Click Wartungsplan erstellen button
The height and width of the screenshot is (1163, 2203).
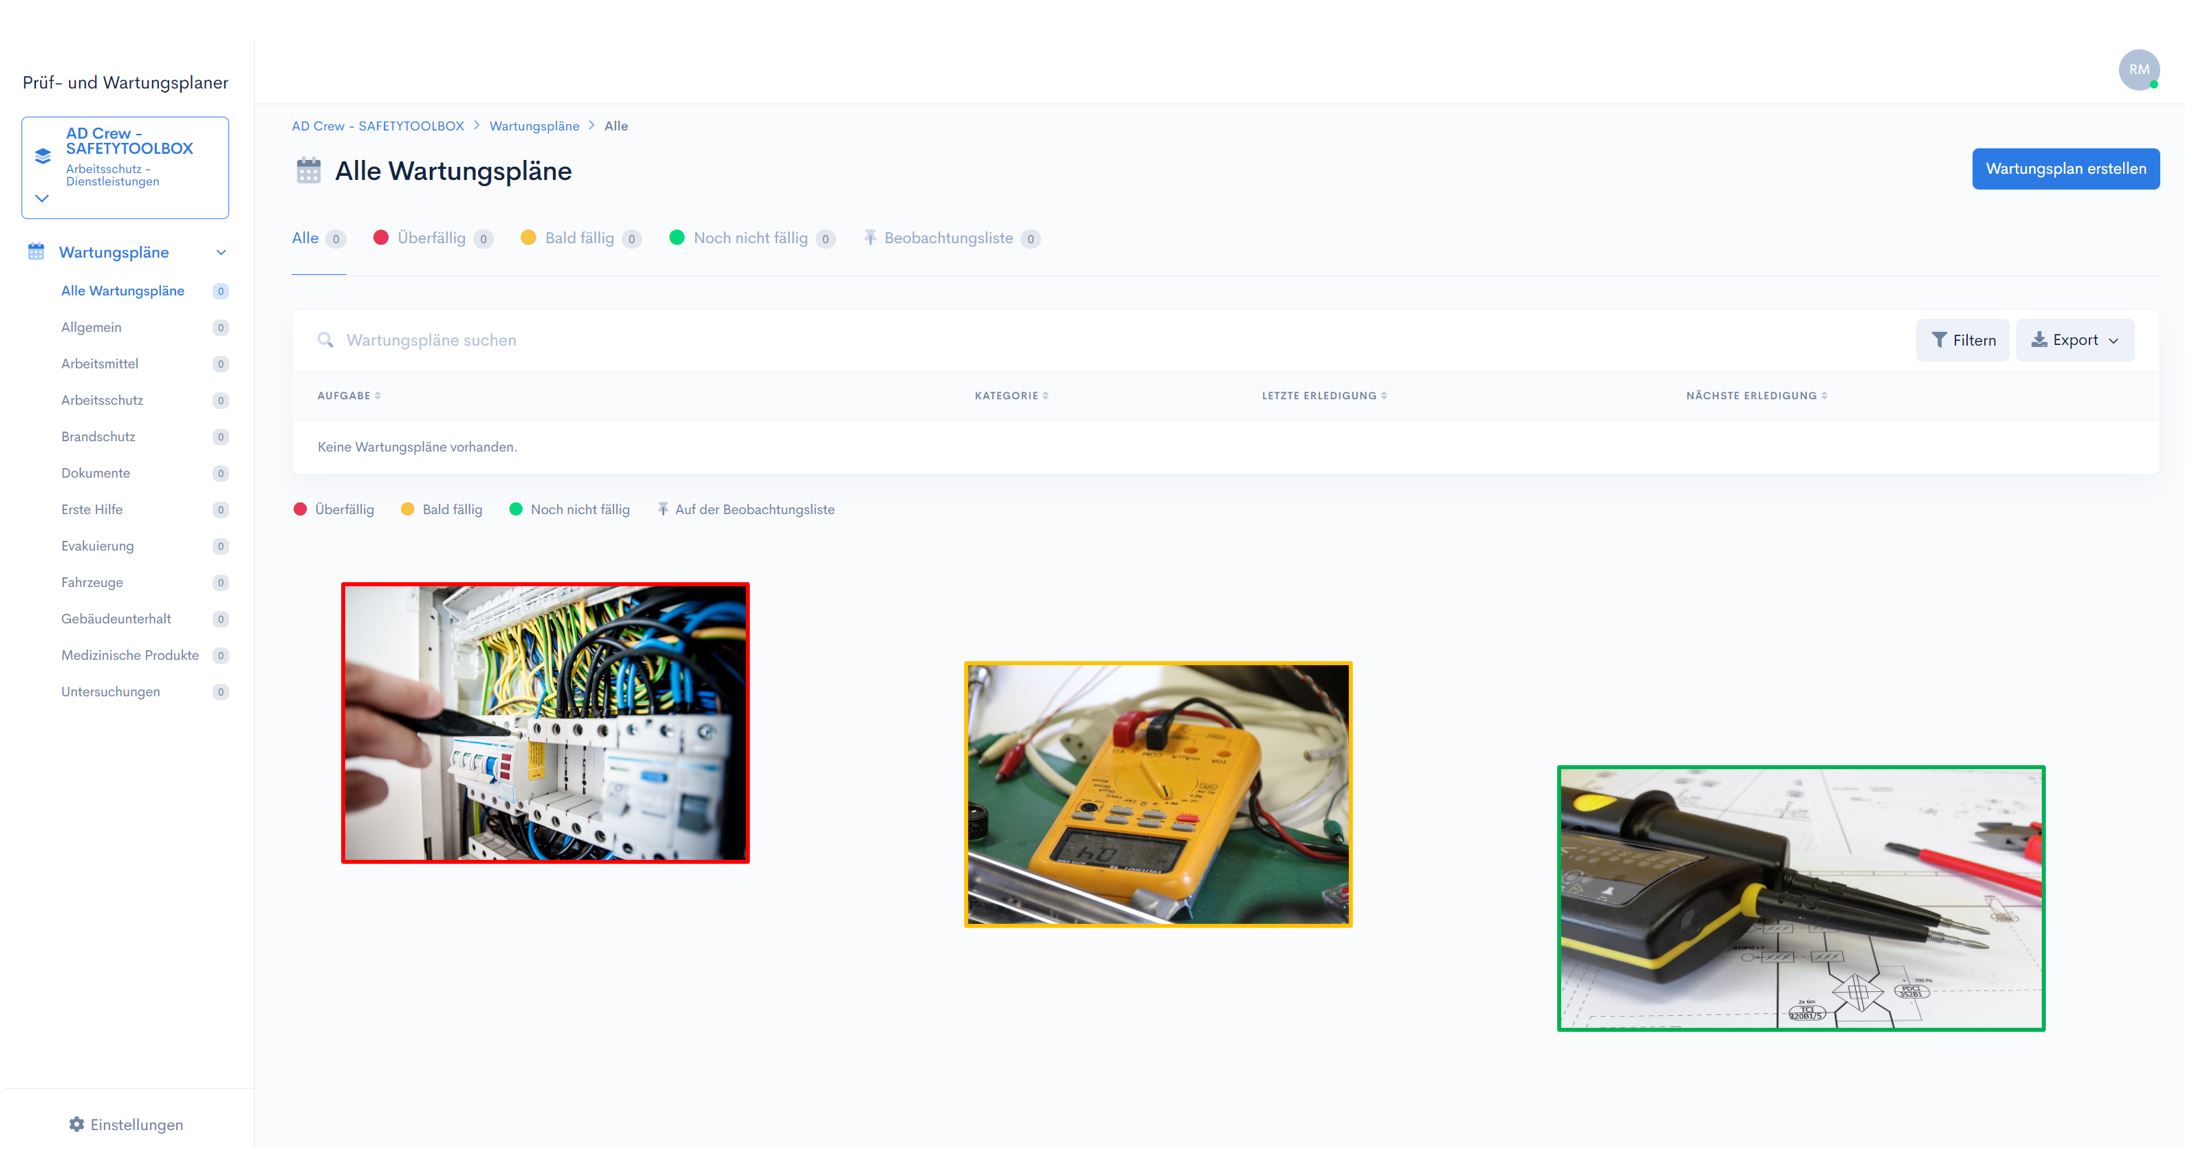[2065, 169]
